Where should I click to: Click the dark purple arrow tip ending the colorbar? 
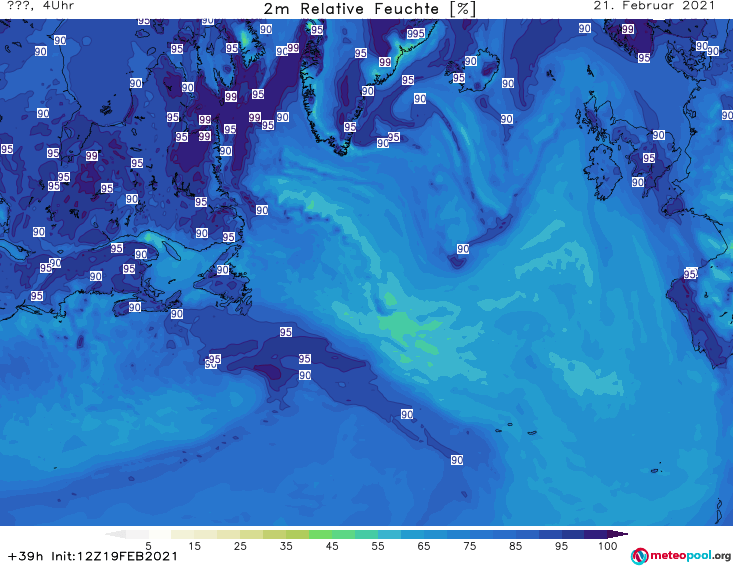pos(620,534)
